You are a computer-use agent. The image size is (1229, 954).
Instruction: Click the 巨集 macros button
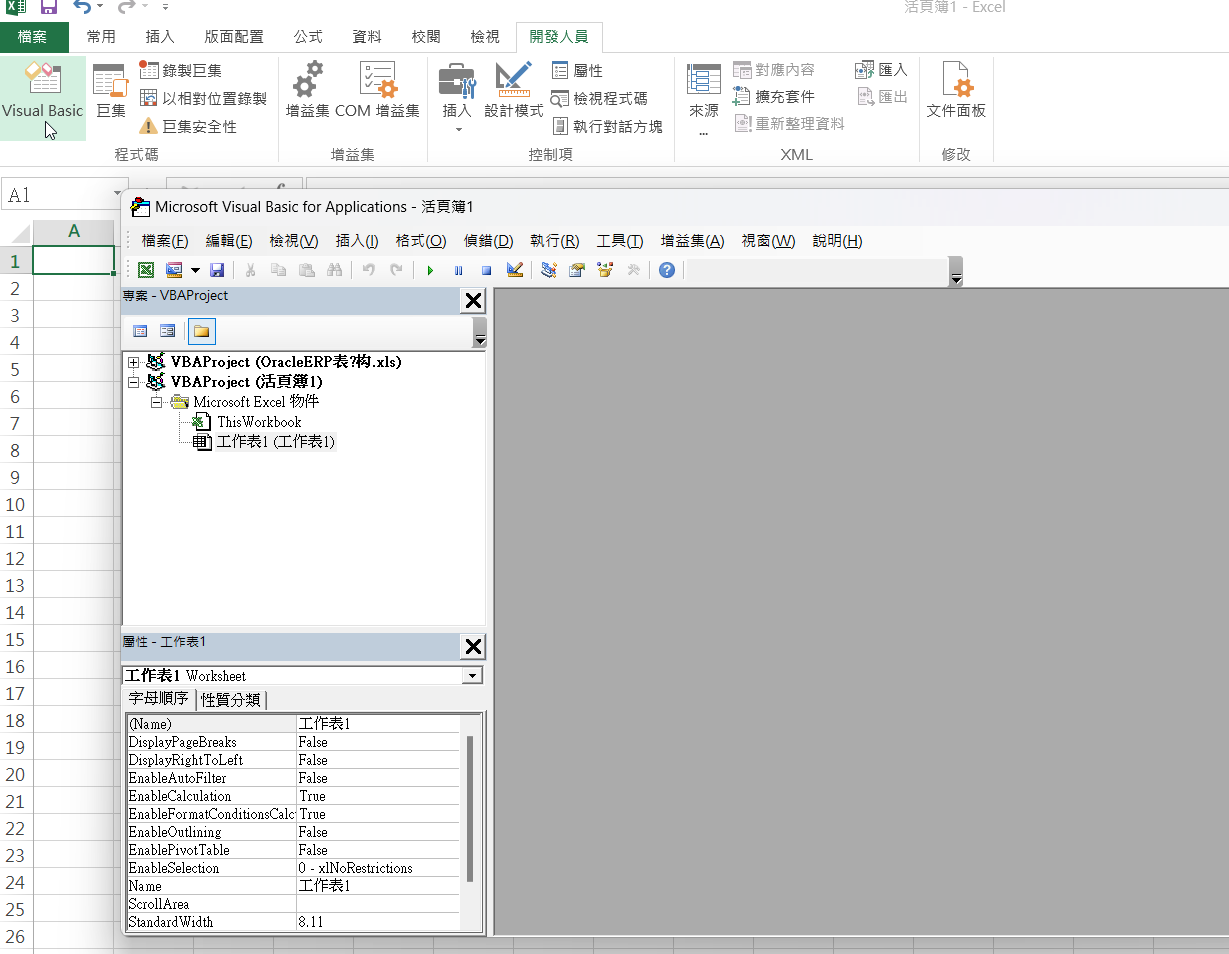click(111, 92)
